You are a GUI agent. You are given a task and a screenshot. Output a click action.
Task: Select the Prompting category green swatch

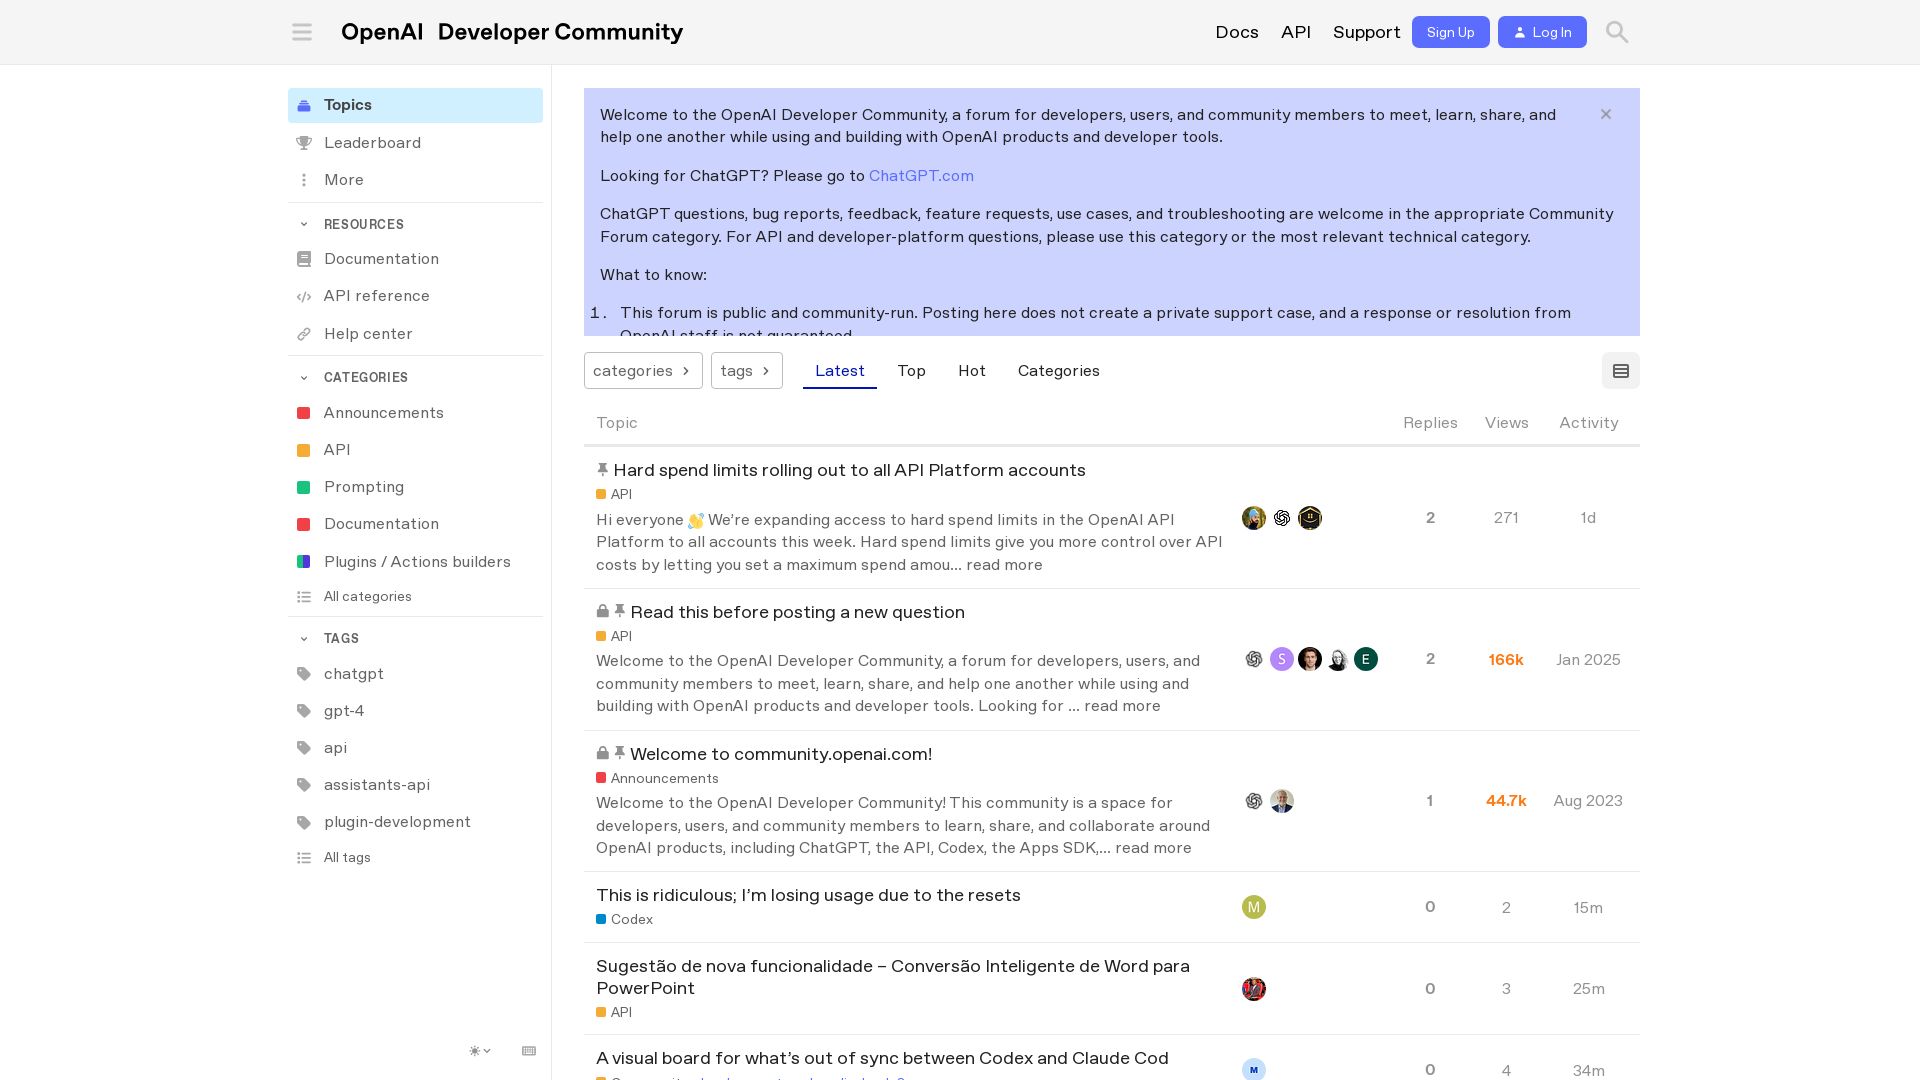pos(303,487)
